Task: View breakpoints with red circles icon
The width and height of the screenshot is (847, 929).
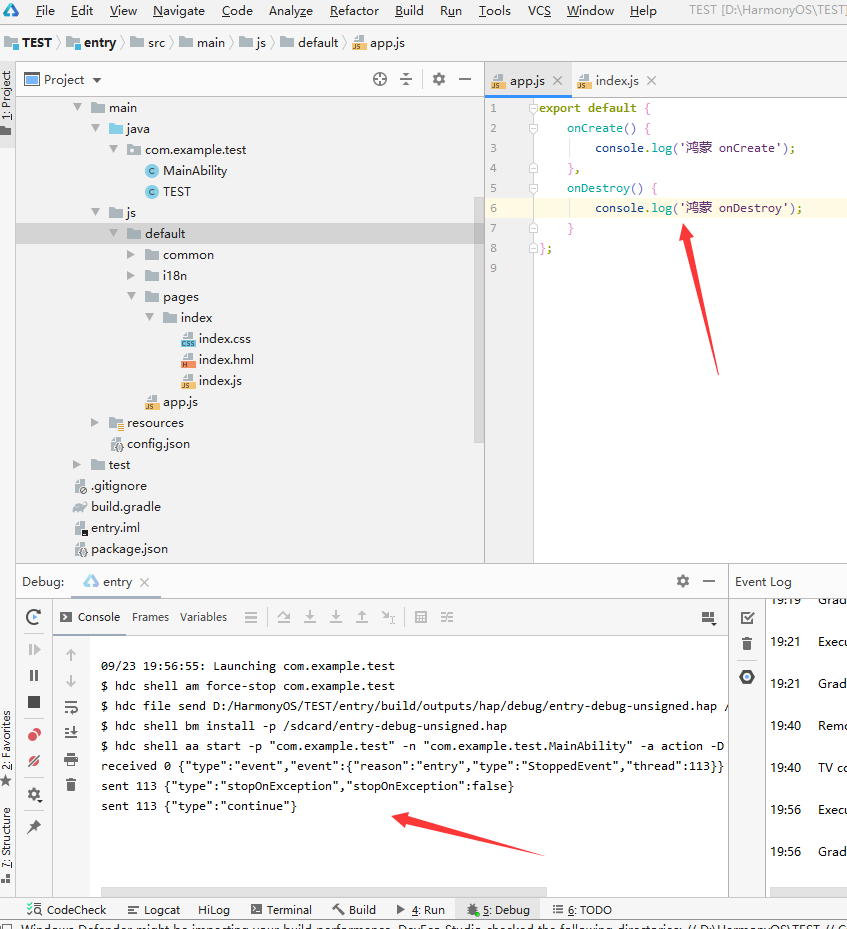Action: click(34, 735)
